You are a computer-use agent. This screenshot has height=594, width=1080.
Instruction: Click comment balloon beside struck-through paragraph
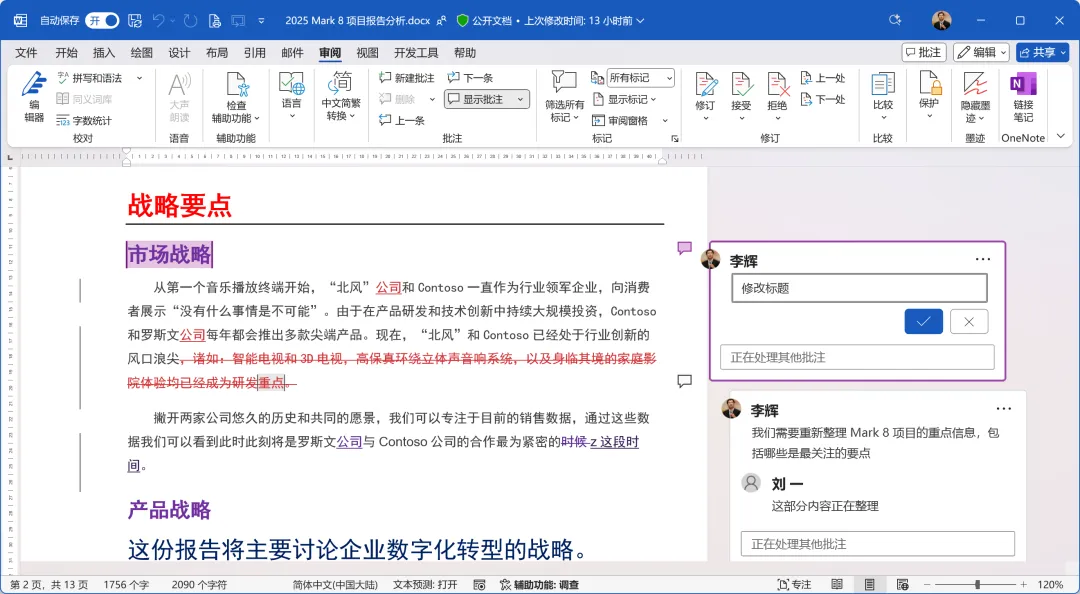click(684, 381)
